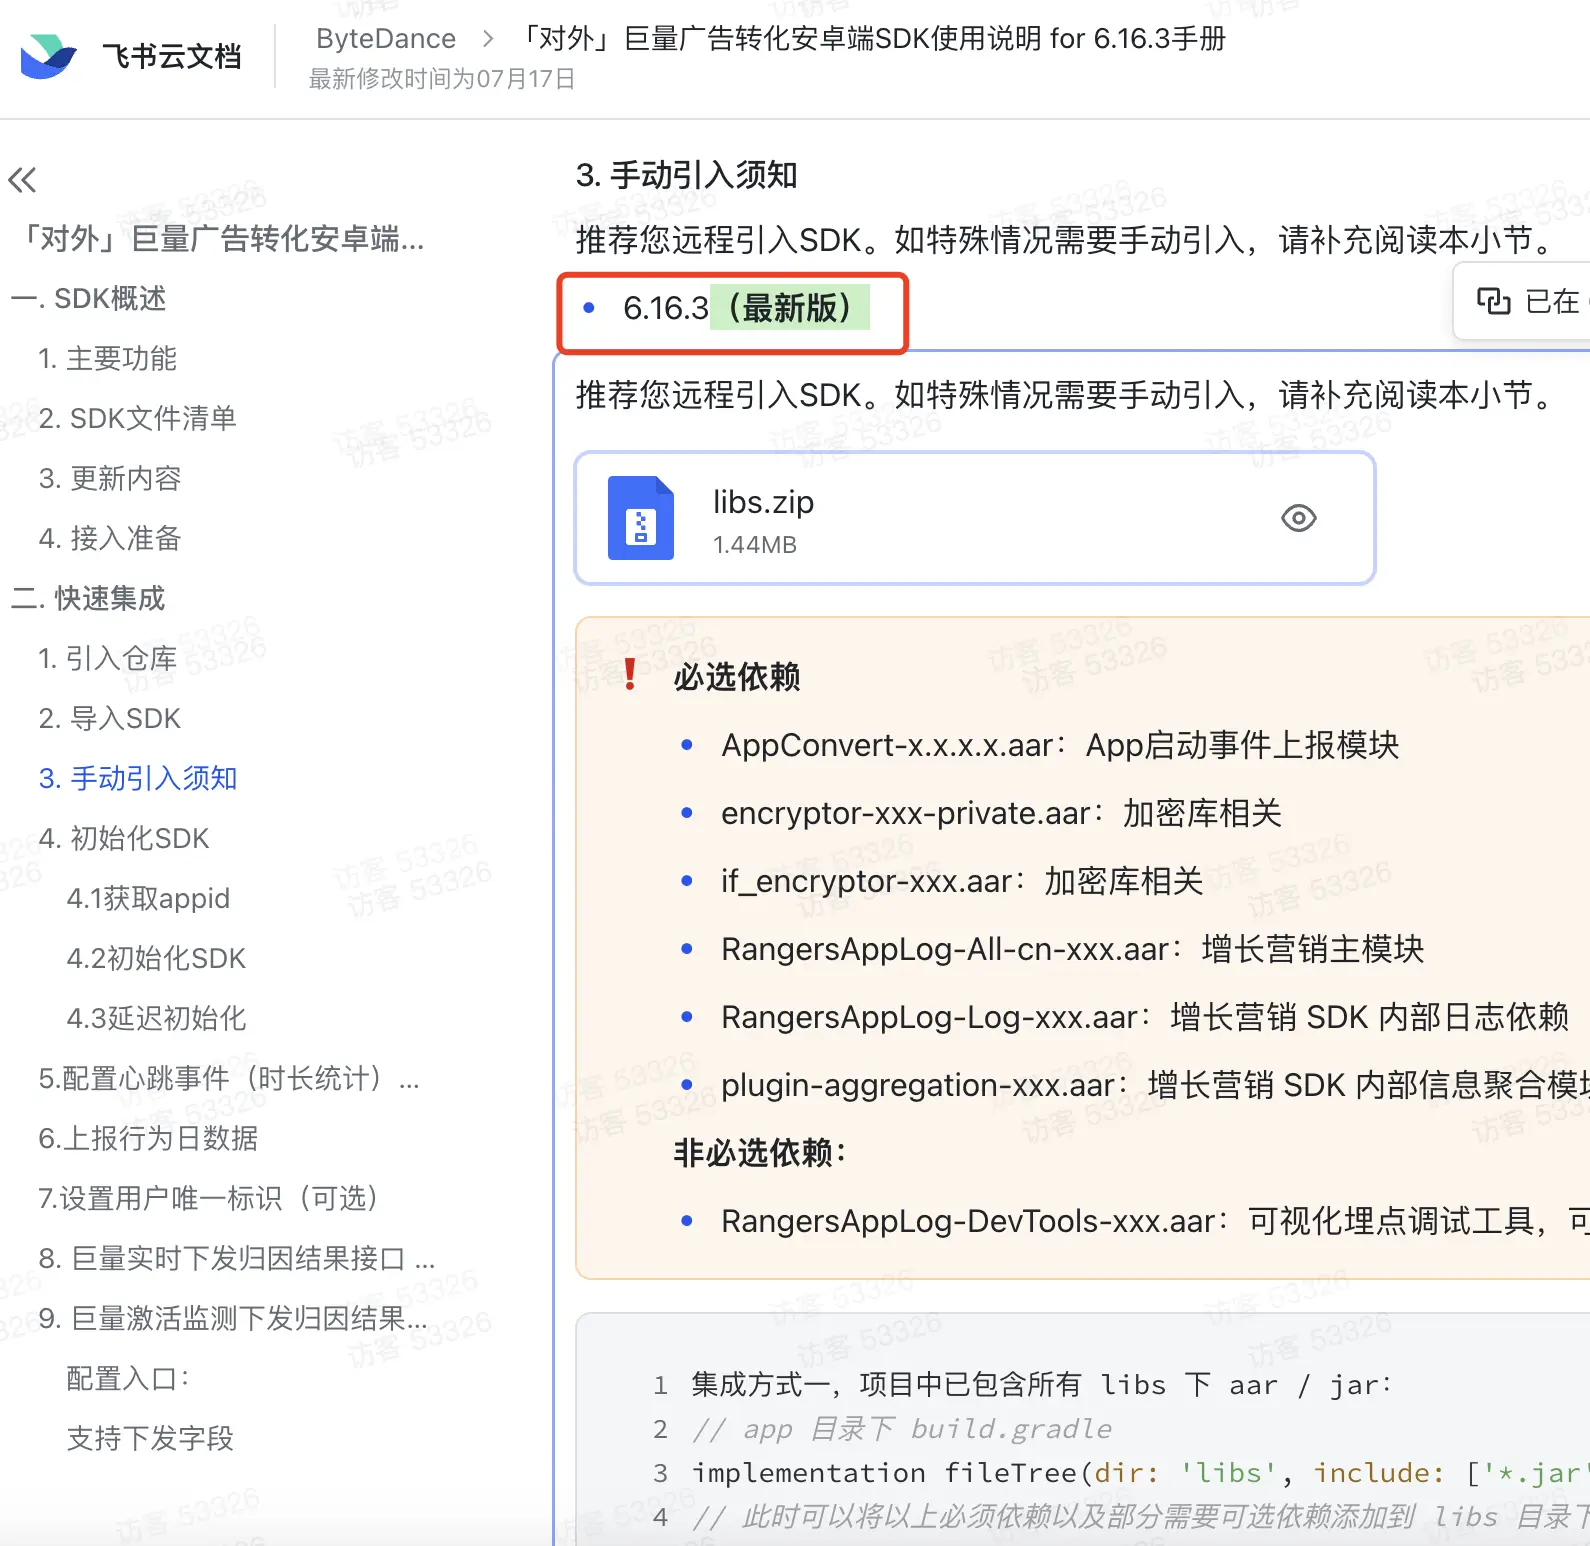Select 配置入口 outline entry
This screenshot has width=1590, height=1546.
128,1378
